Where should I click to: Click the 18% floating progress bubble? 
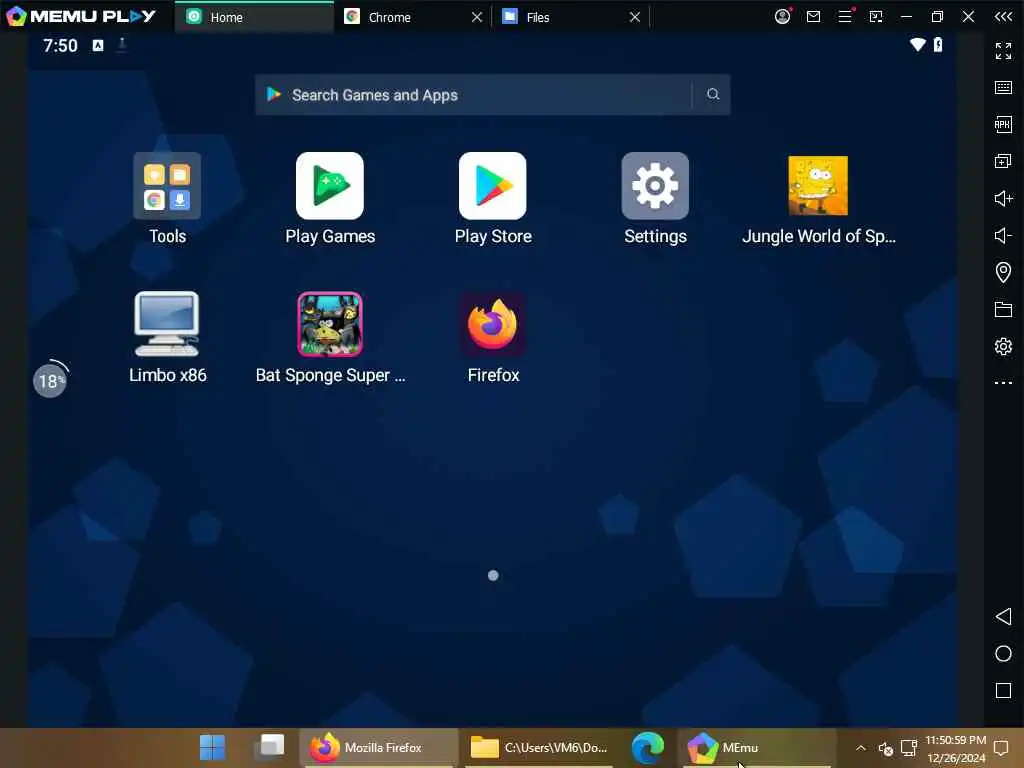[50, 379]
